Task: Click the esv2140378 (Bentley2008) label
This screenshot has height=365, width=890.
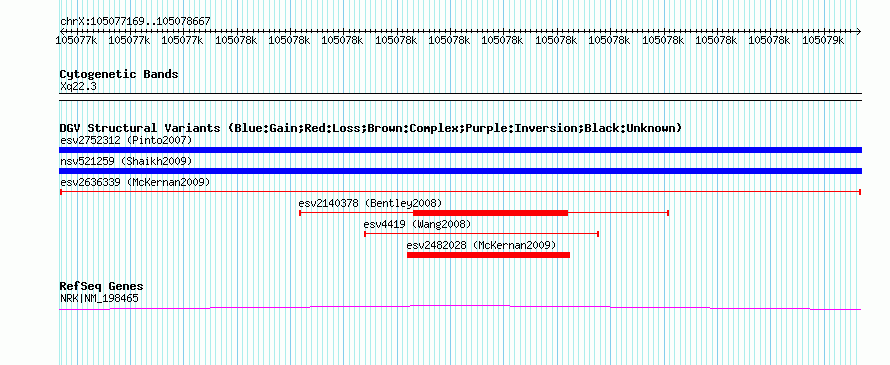Action: (370, 203)
